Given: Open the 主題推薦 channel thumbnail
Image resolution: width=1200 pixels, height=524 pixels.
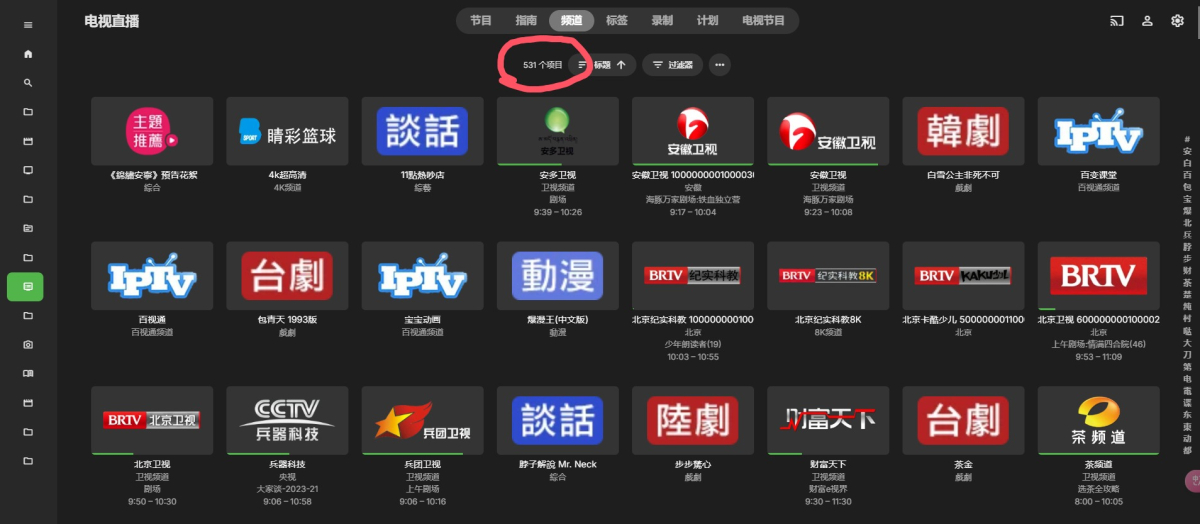Looking at the screenshot, I should click(x=152, y=131).
